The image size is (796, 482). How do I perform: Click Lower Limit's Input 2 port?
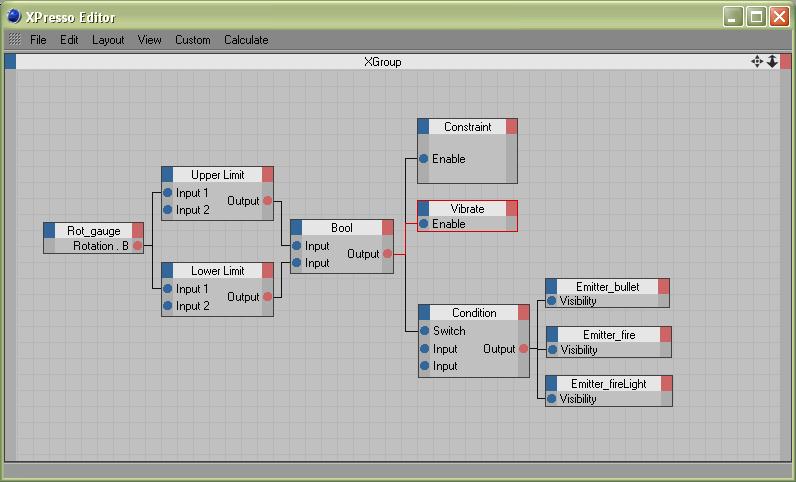[168, 306]
